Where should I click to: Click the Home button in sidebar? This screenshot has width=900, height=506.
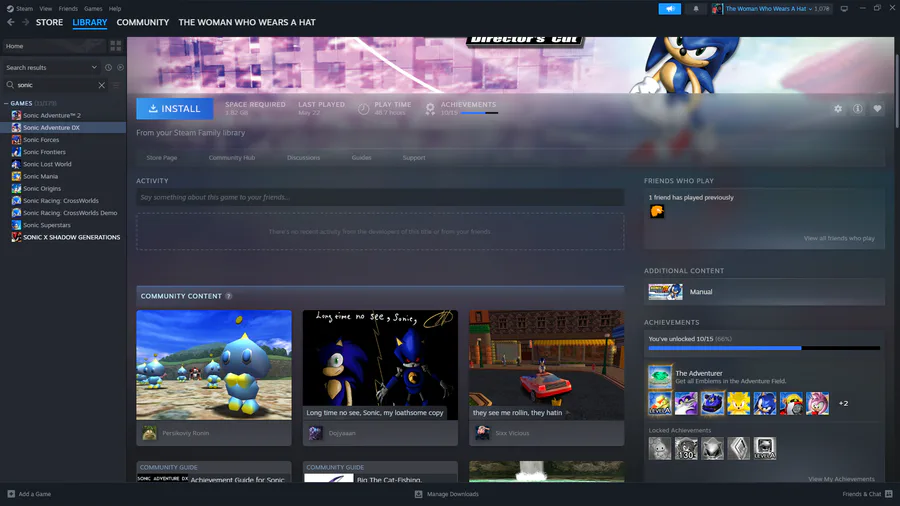(x=55, y=46)
